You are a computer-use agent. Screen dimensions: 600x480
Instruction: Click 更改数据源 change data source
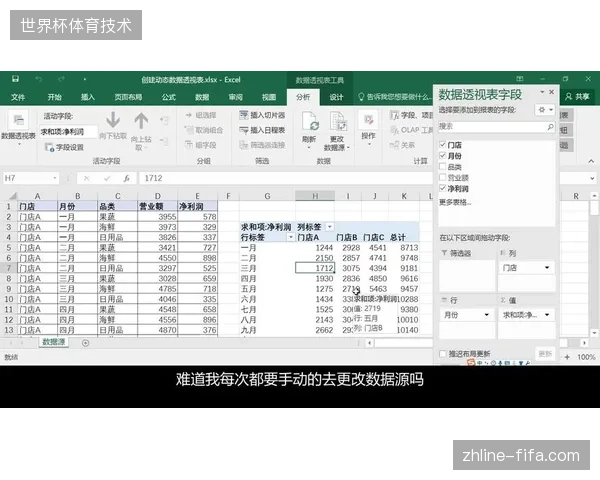click(x=337, y=130)
